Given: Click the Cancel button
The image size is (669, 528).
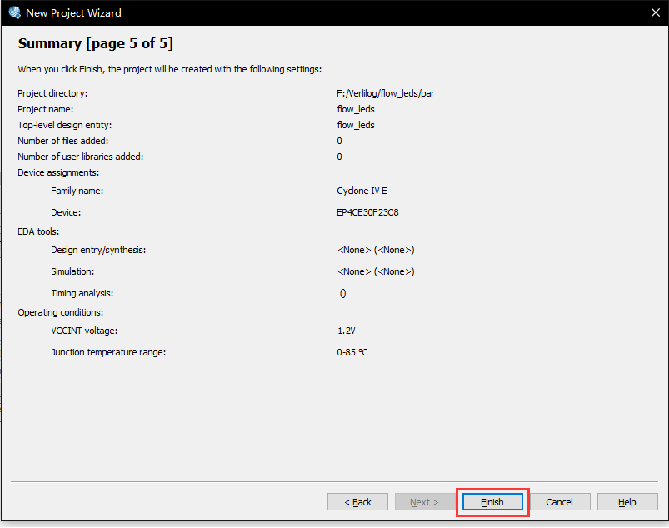Looking at the screenshot, I should coord(560,502).
